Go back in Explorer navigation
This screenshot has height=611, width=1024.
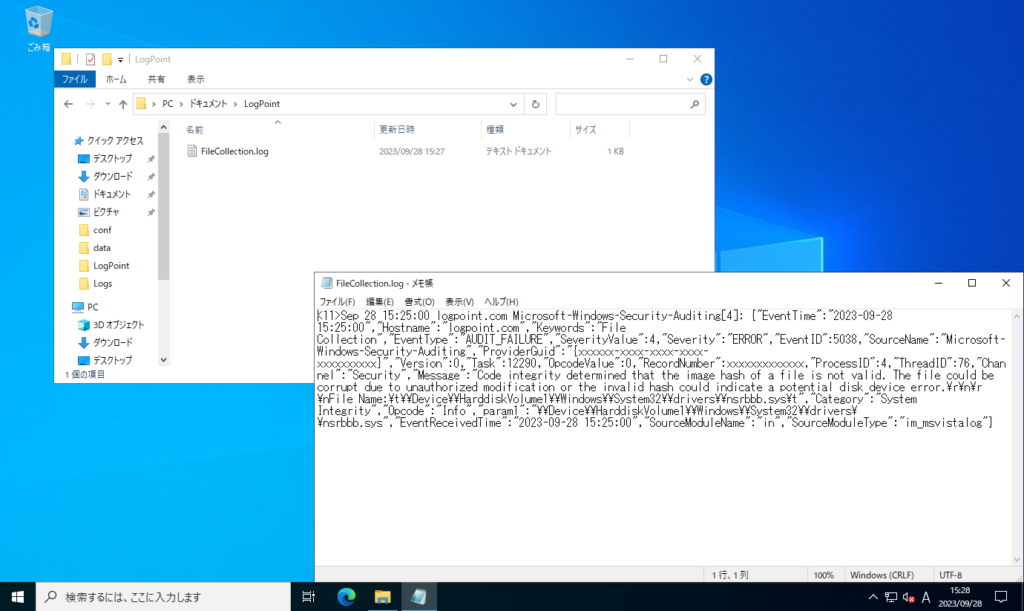tap(69, 104)
